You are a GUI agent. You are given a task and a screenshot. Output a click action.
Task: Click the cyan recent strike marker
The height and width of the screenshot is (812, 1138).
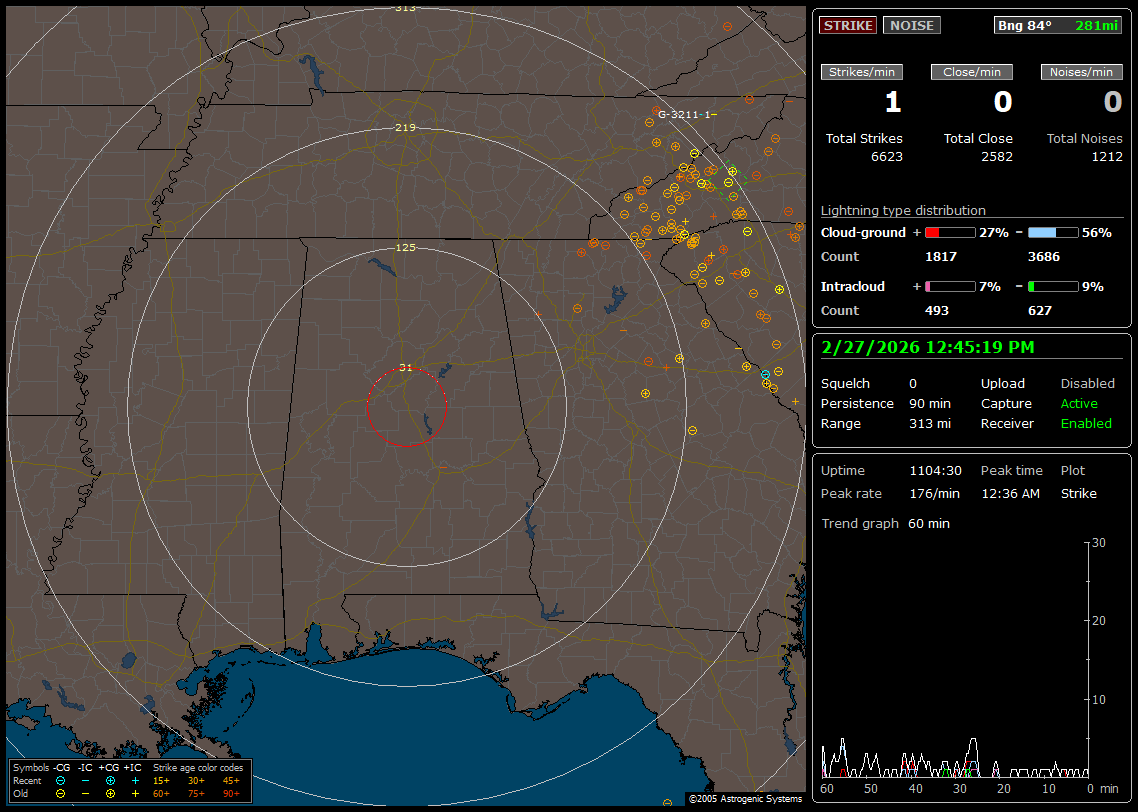coord(765,373)
